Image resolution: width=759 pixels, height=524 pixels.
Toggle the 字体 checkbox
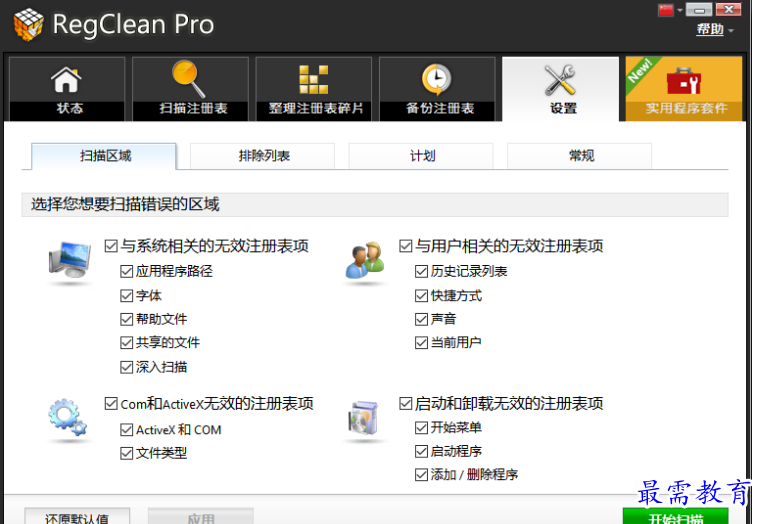[126, 296]
